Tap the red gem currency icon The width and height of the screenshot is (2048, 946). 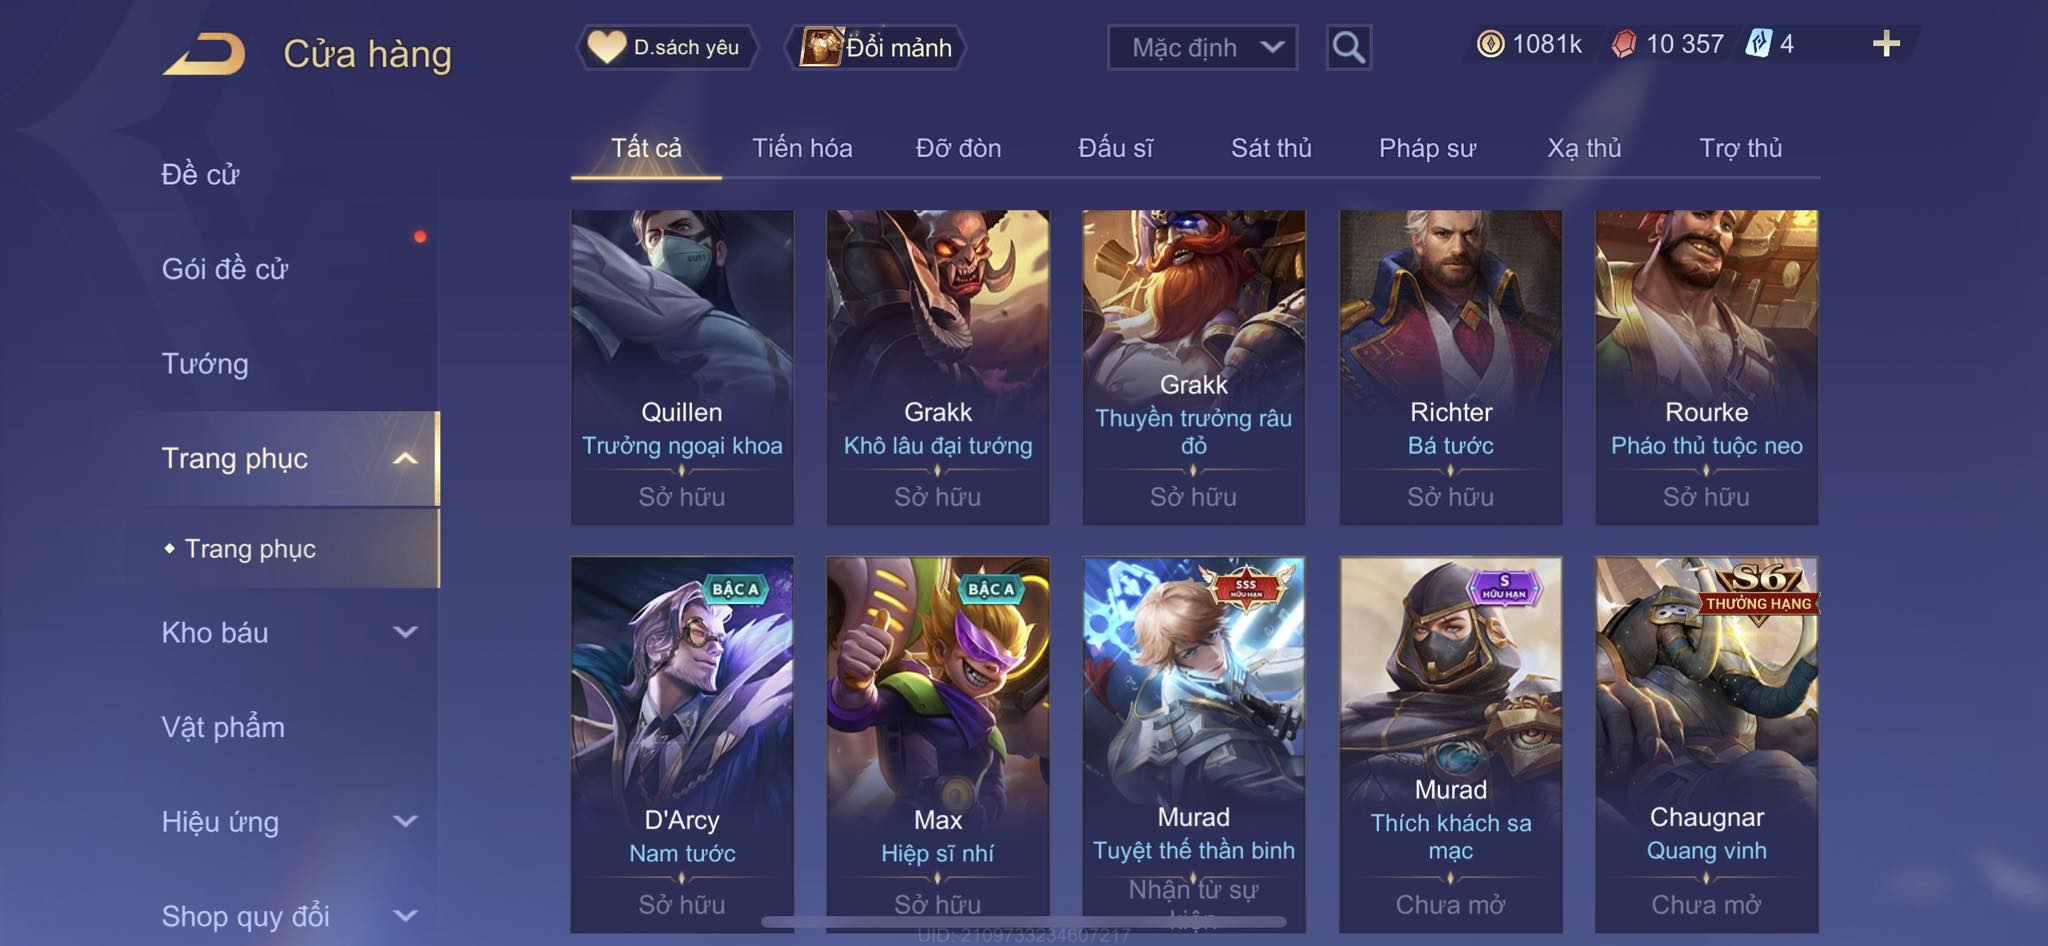tap(1624, 44)
